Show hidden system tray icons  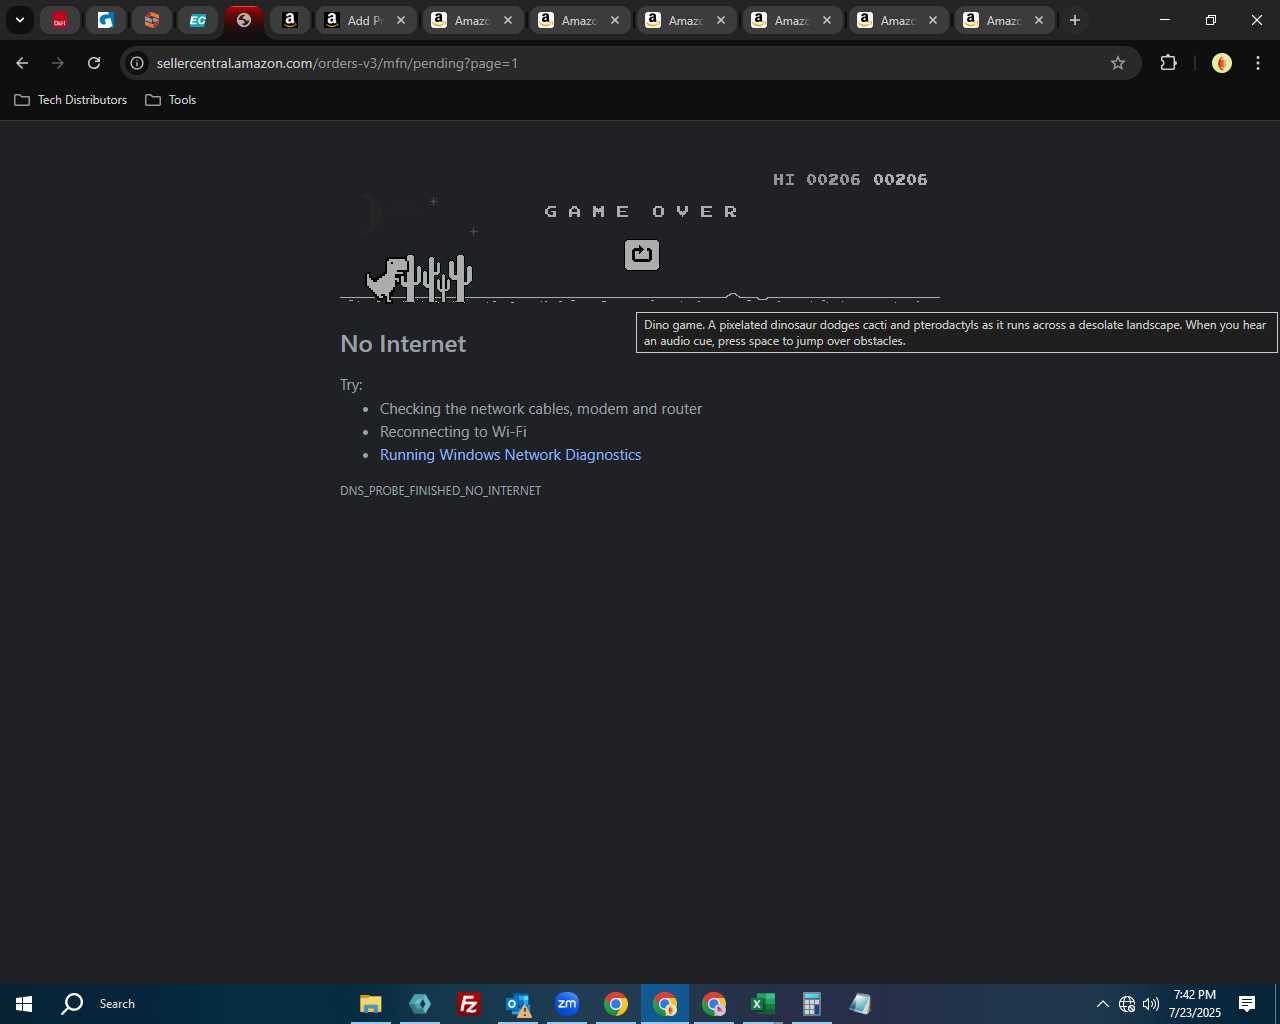point(1102,1004)
